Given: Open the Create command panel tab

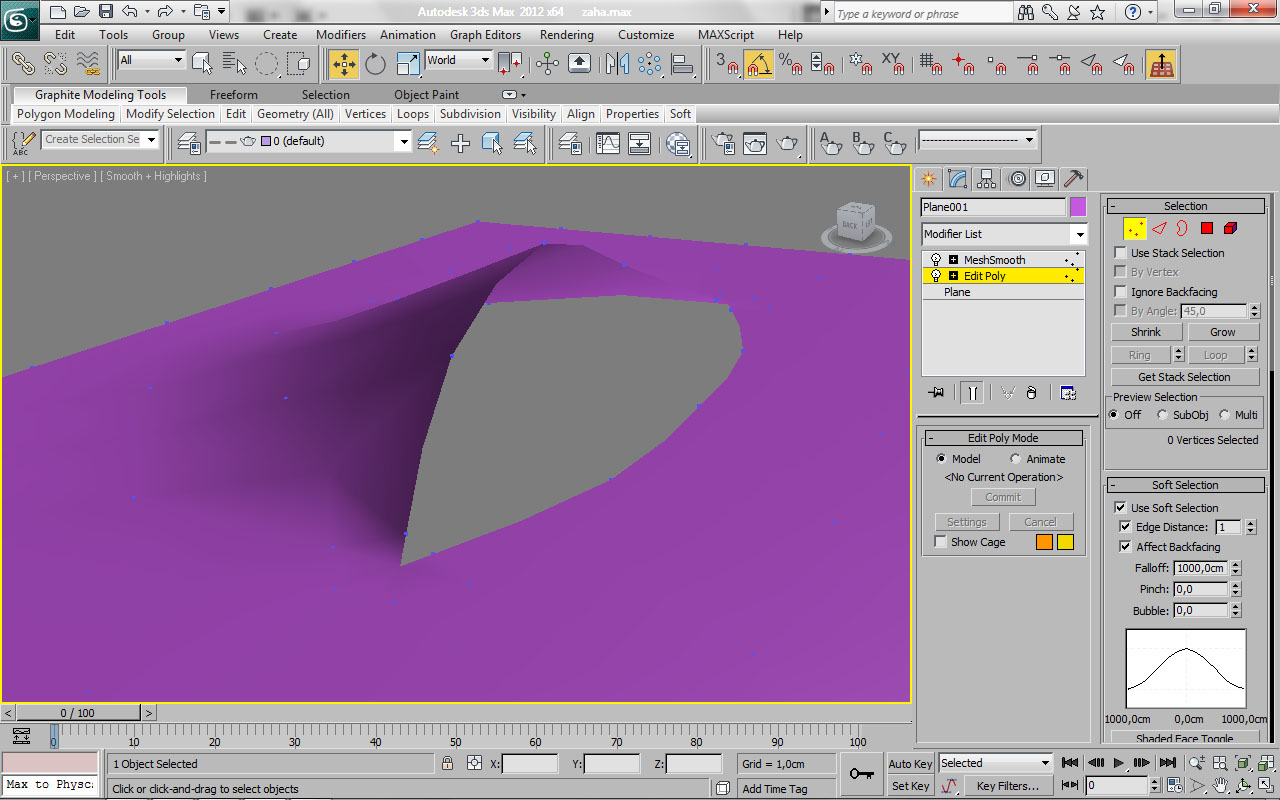Looking at the screenshot, I should coord(929,179).
